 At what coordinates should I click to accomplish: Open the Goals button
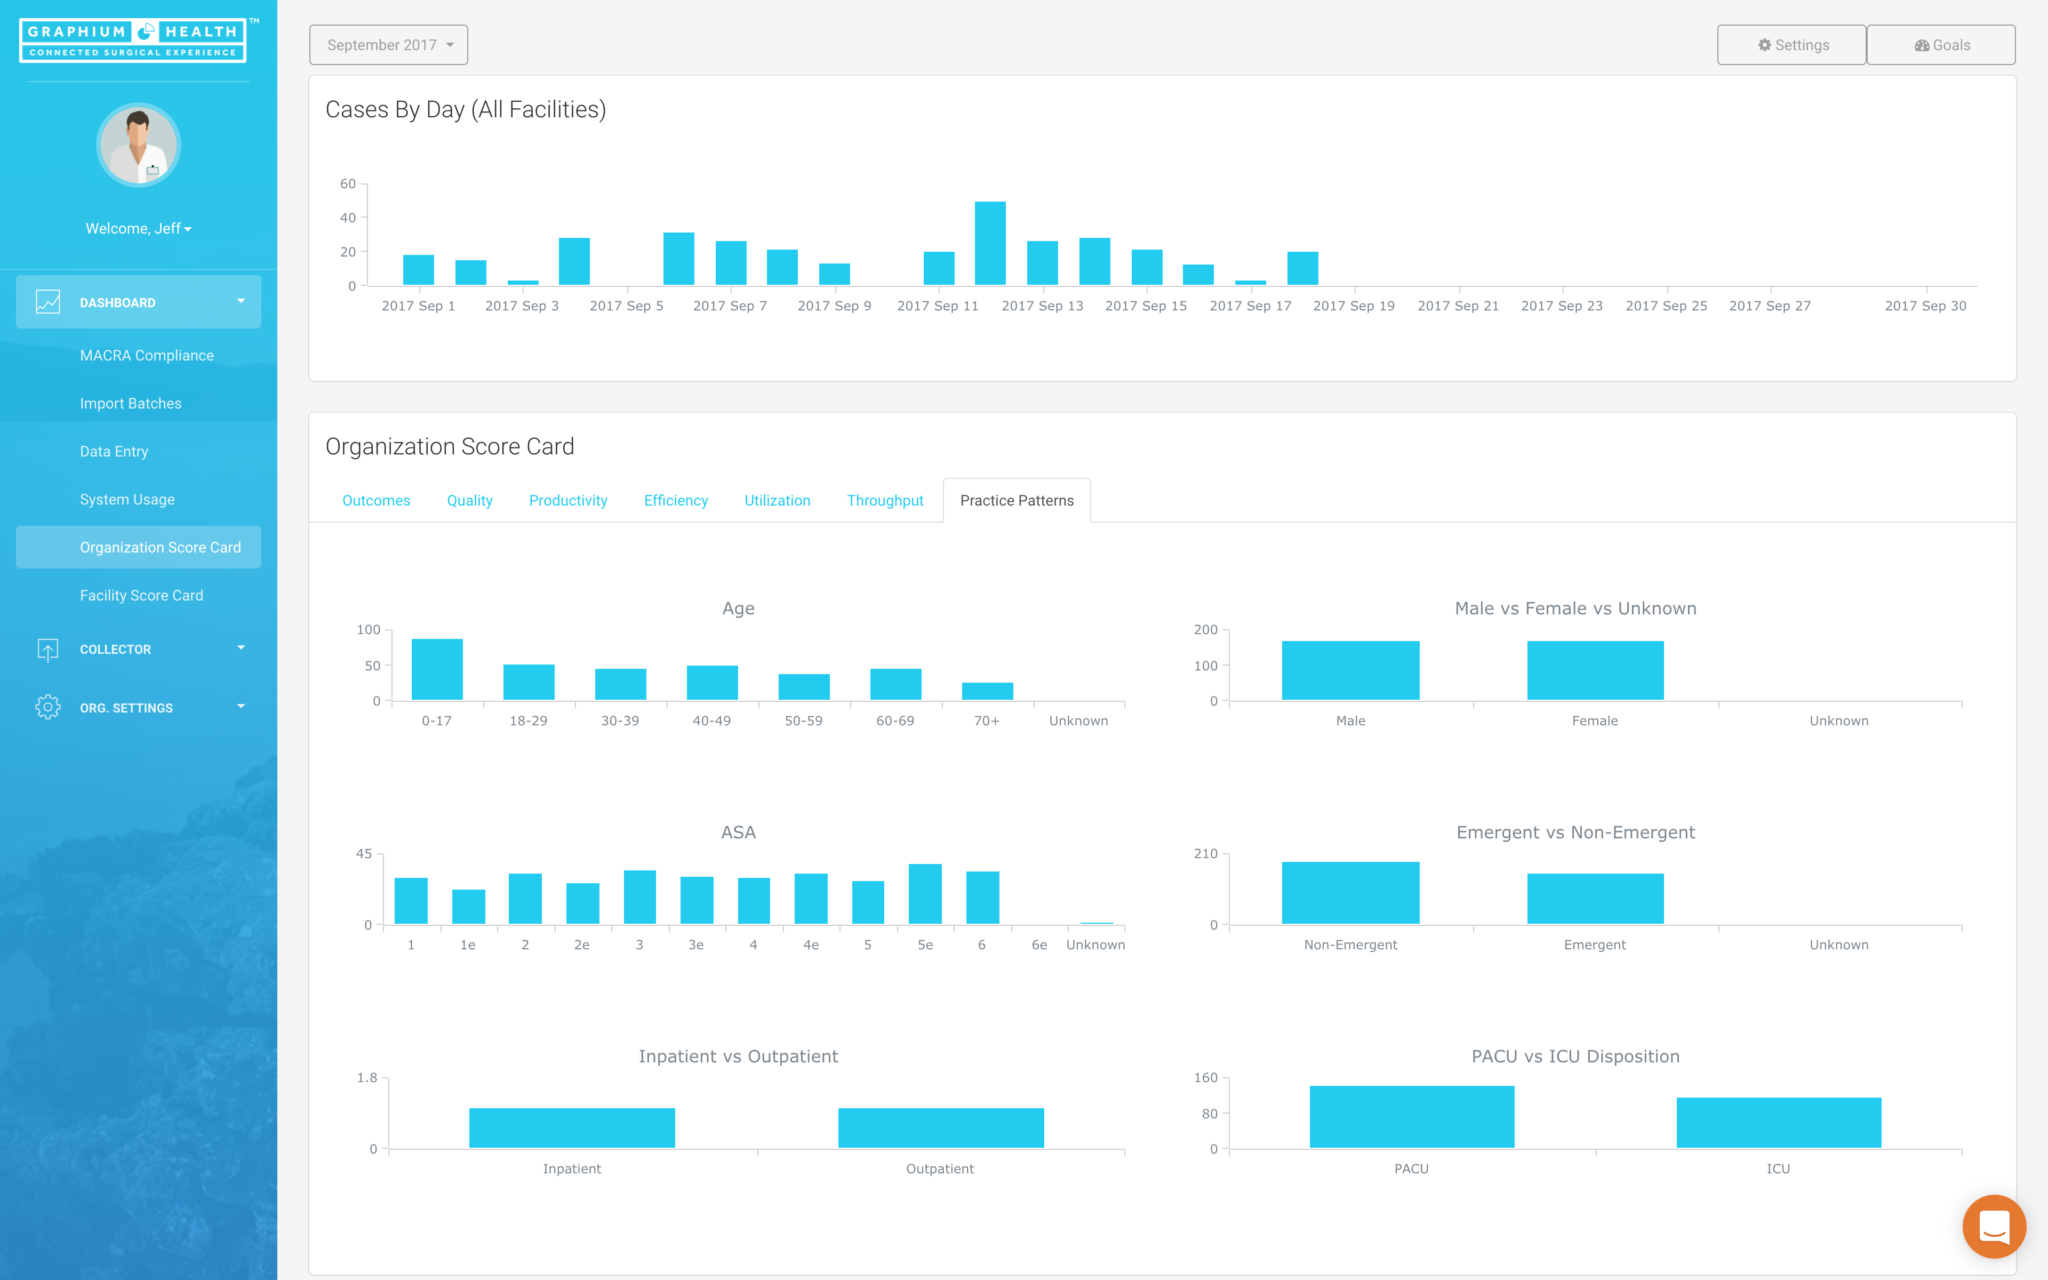click(x=1940, y=45)
